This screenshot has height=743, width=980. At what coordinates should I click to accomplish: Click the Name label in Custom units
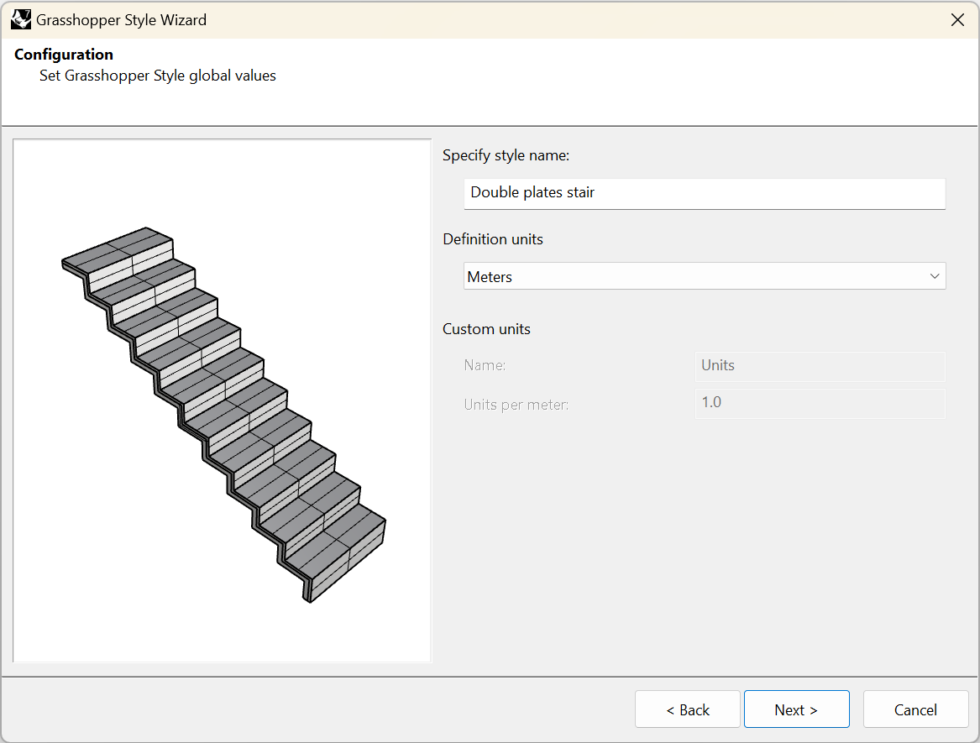485,365
